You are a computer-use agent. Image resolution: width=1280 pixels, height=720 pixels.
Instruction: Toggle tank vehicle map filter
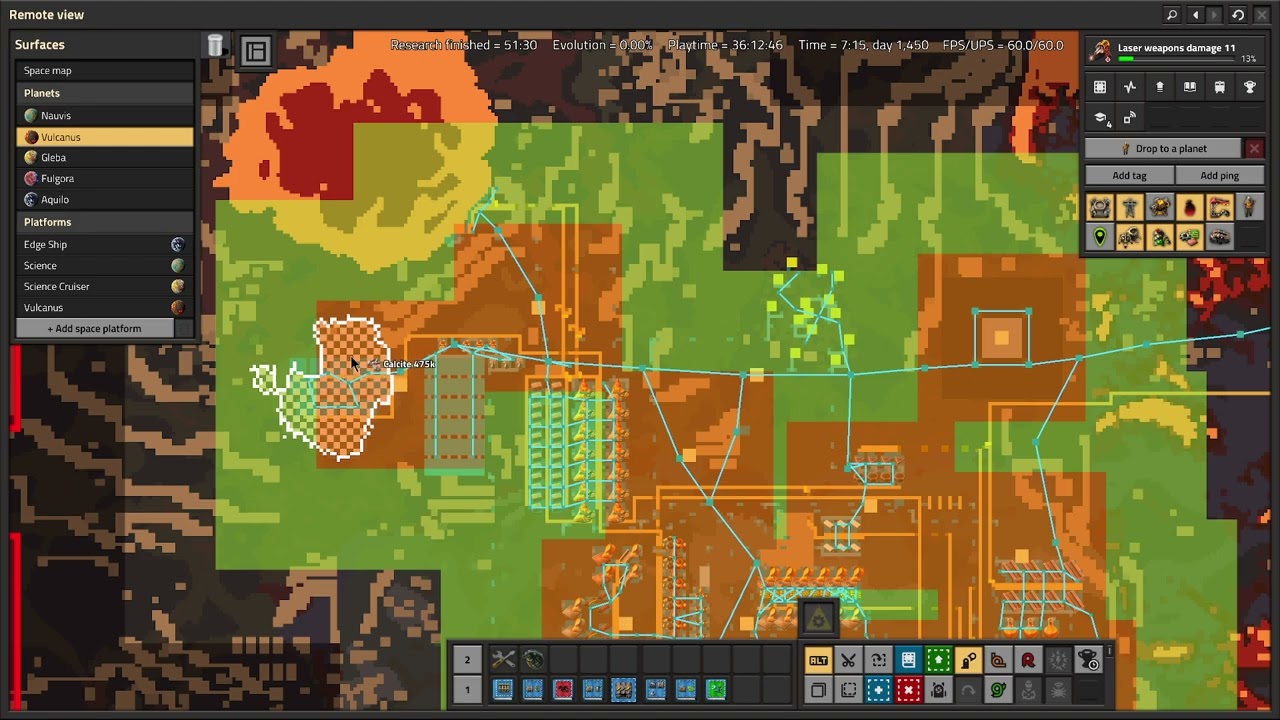click(x=1220, y=237)
